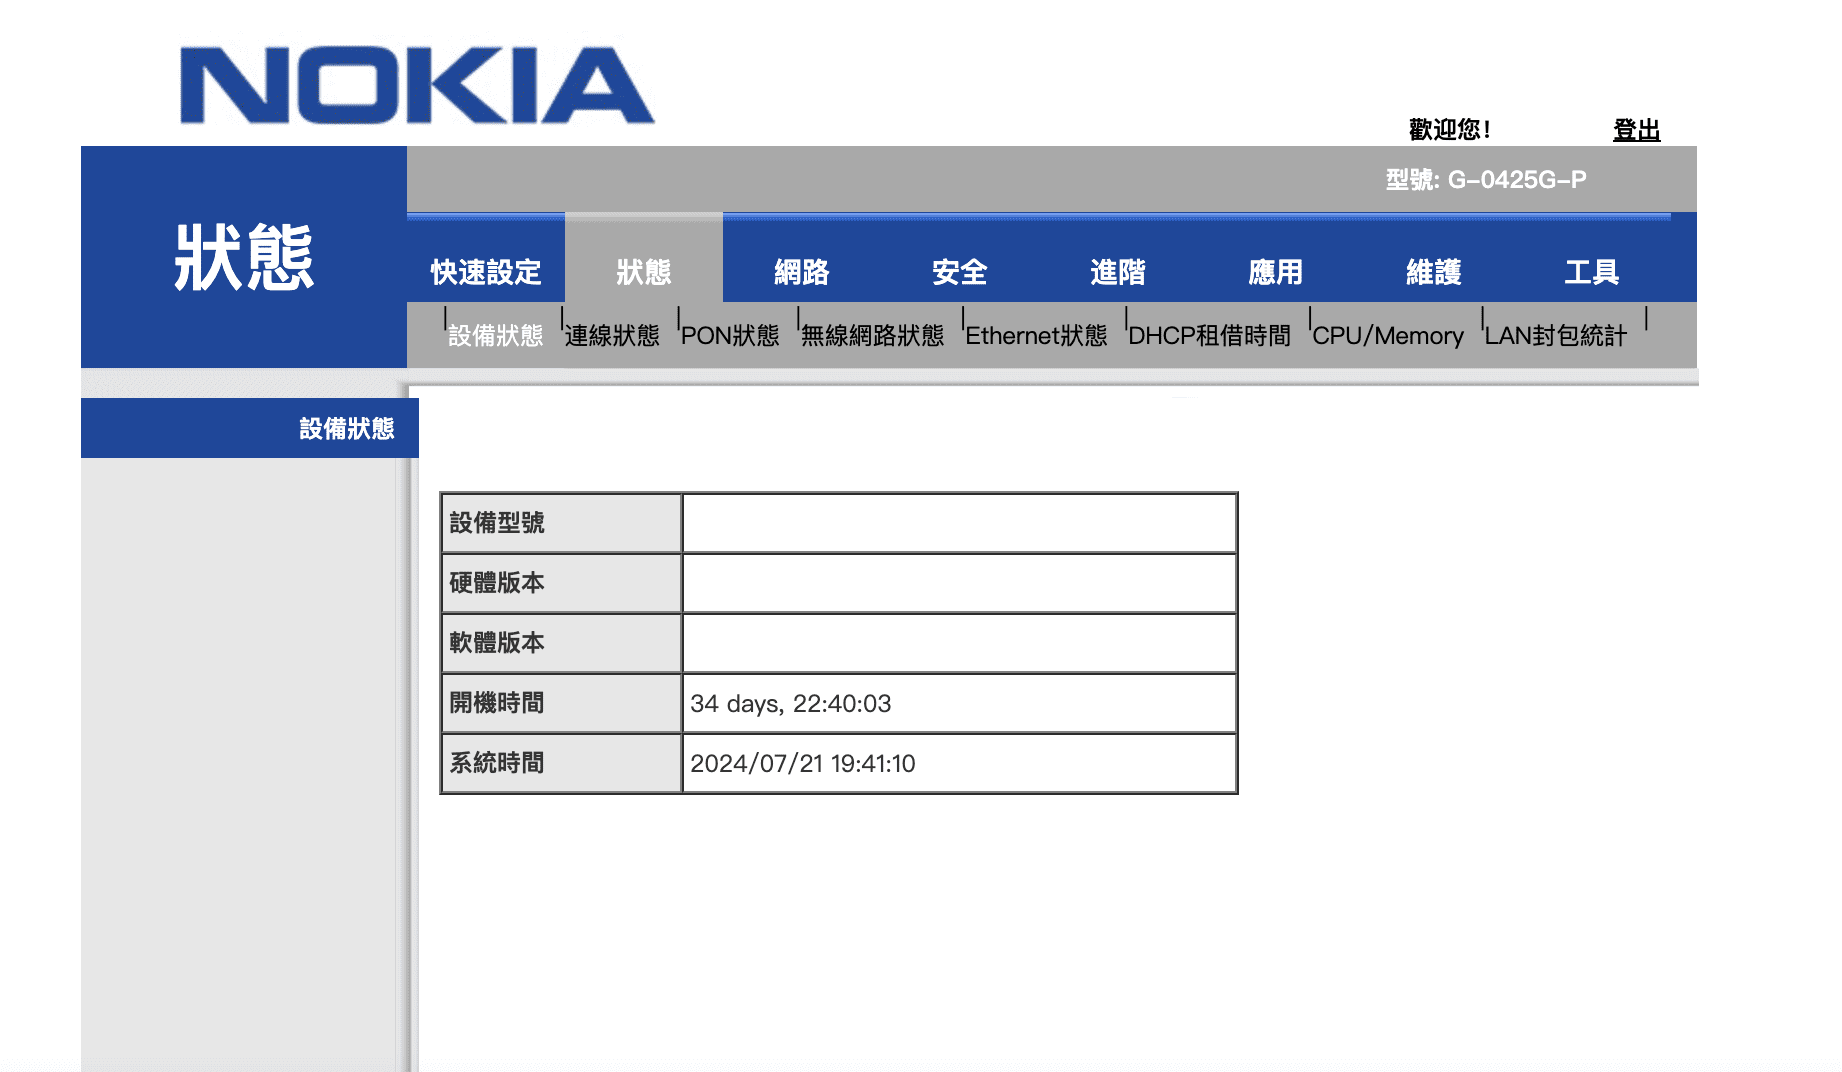Click the 軟體版本 row label
This screenshot has width=1842, height=1072.
coord(497,643)
